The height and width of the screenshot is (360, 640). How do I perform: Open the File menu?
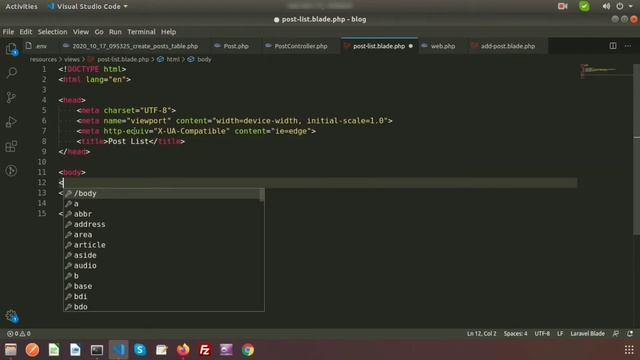coord(8,32)
